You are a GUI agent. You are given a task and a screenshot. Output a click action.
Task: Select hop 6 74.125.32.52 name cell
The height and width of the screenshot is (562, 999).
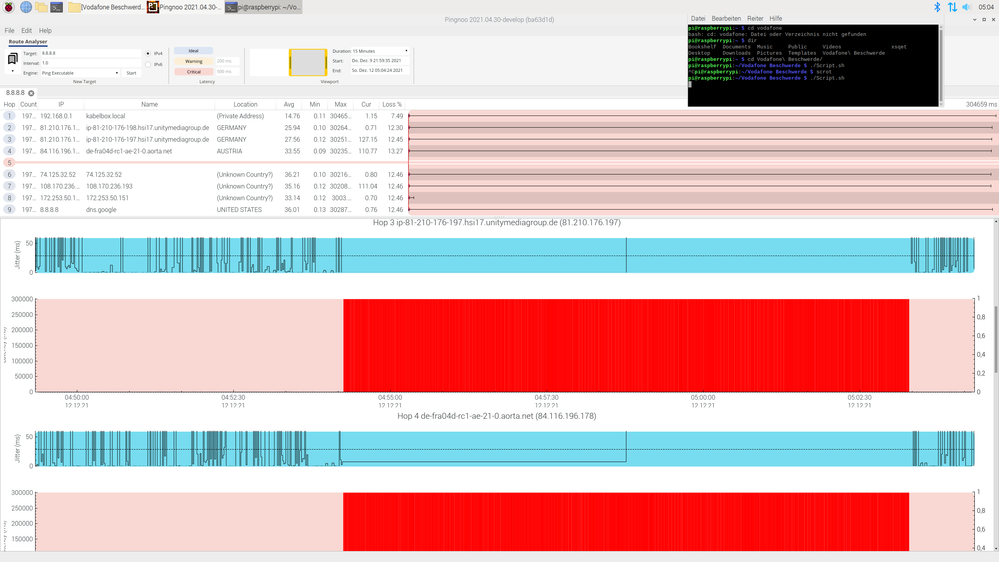(x=149, y=175)
